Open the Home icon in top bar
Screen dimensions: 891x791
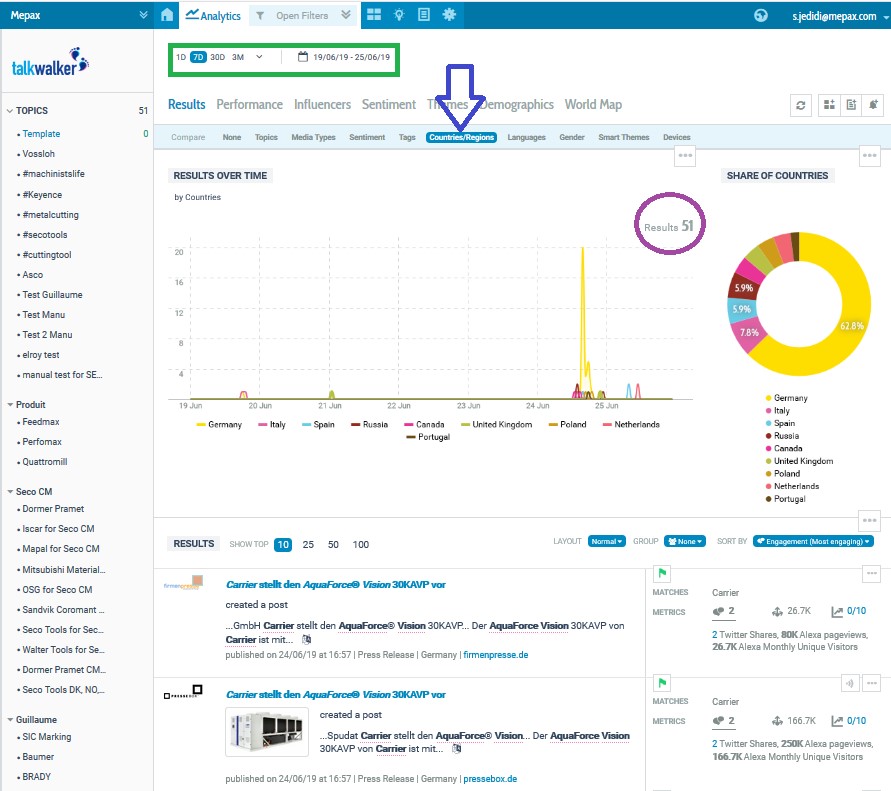(x=167, y=15)
